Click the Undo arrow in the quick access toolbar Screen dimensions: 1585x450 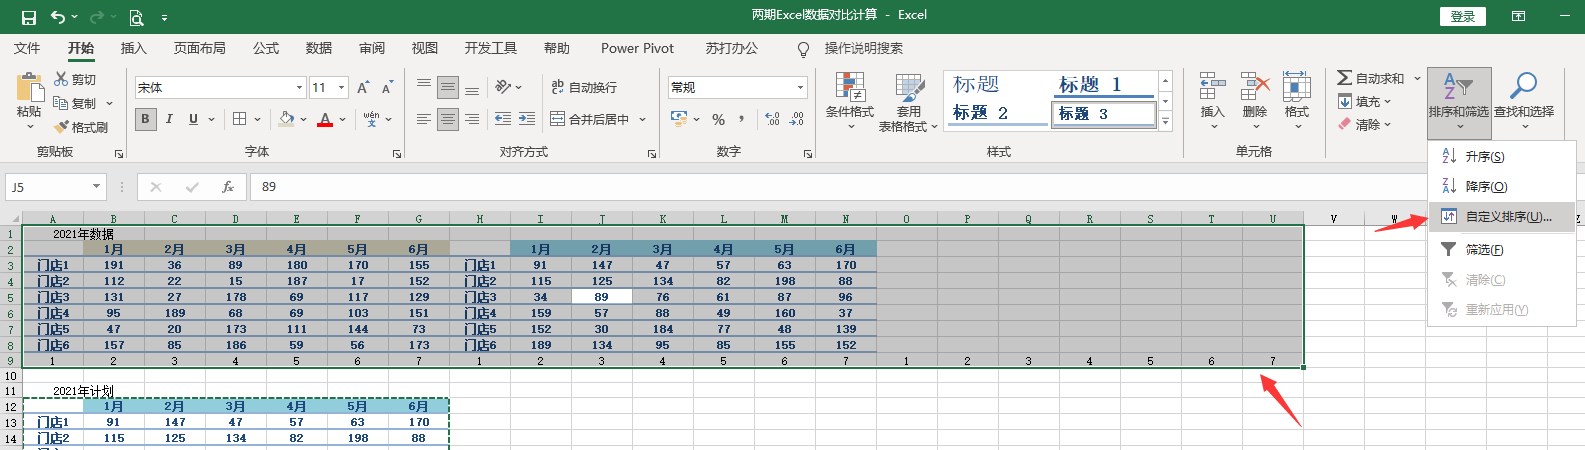click(58, 17)
